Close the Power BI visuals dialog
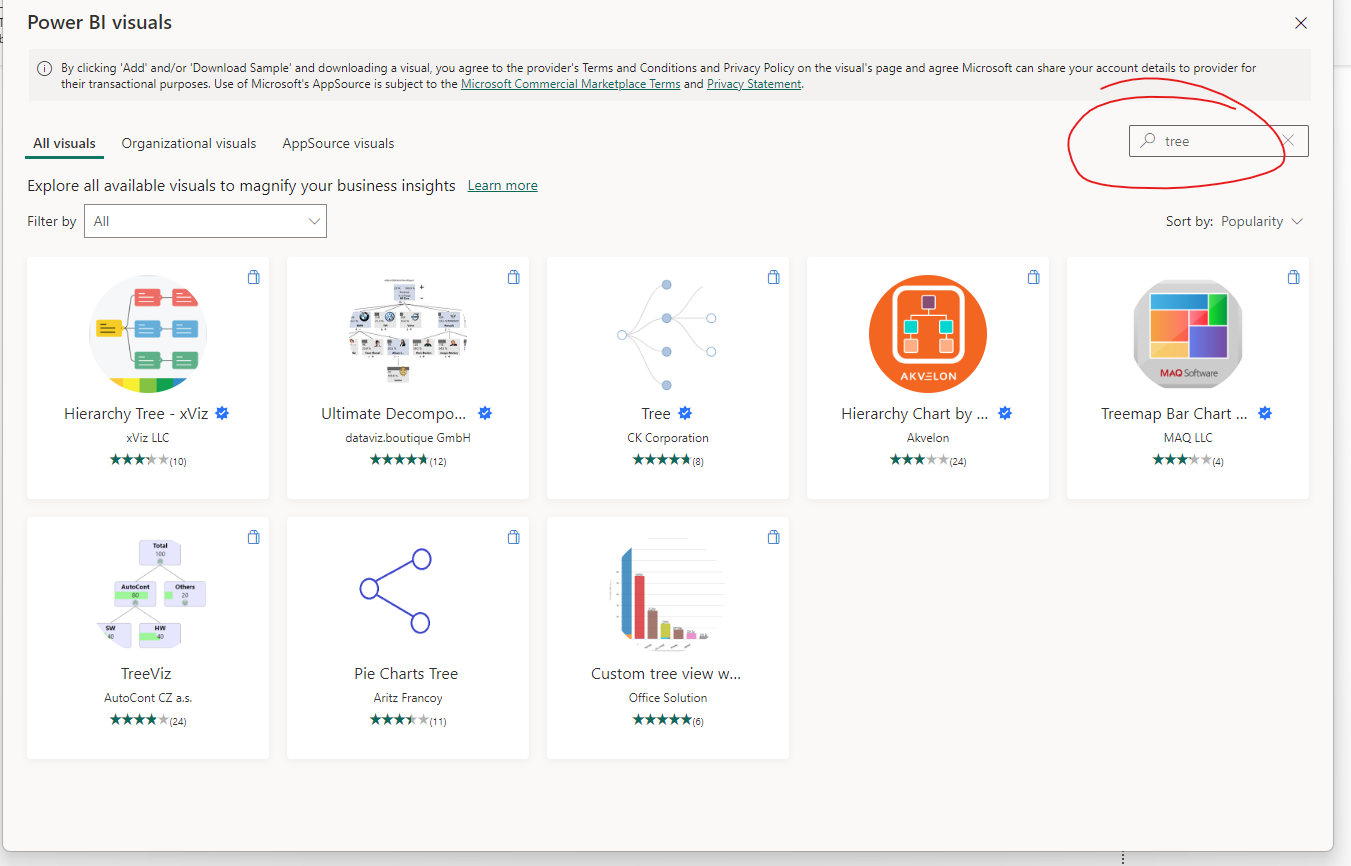The height and width of the screenshot is (866, 1351). click(1301, 23)
